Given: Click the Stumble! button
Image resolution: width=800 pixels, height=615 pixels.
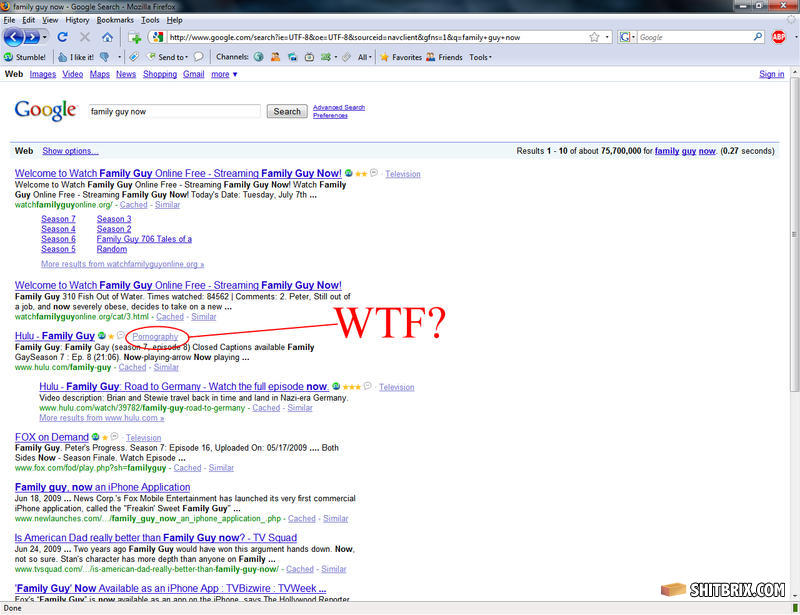Looking at the screenshot, I should click(24, 57).
